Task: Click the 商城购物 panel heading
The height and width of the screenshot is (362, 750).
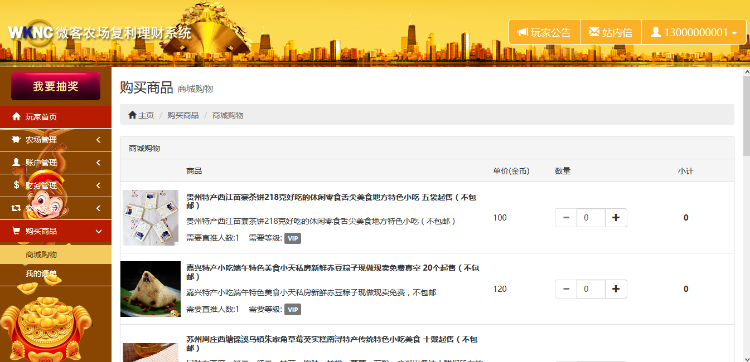Action: pos(144,148)
